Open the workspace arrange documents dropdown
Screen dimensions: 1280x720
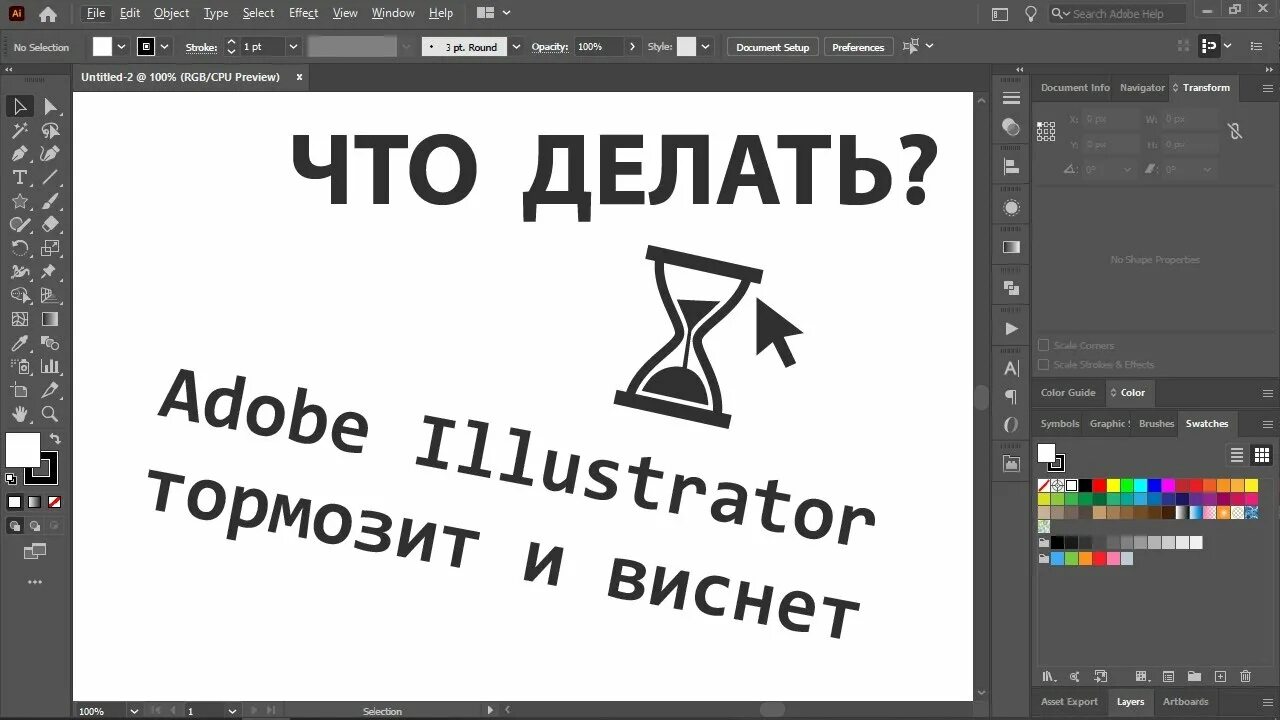tap(494, 13)
